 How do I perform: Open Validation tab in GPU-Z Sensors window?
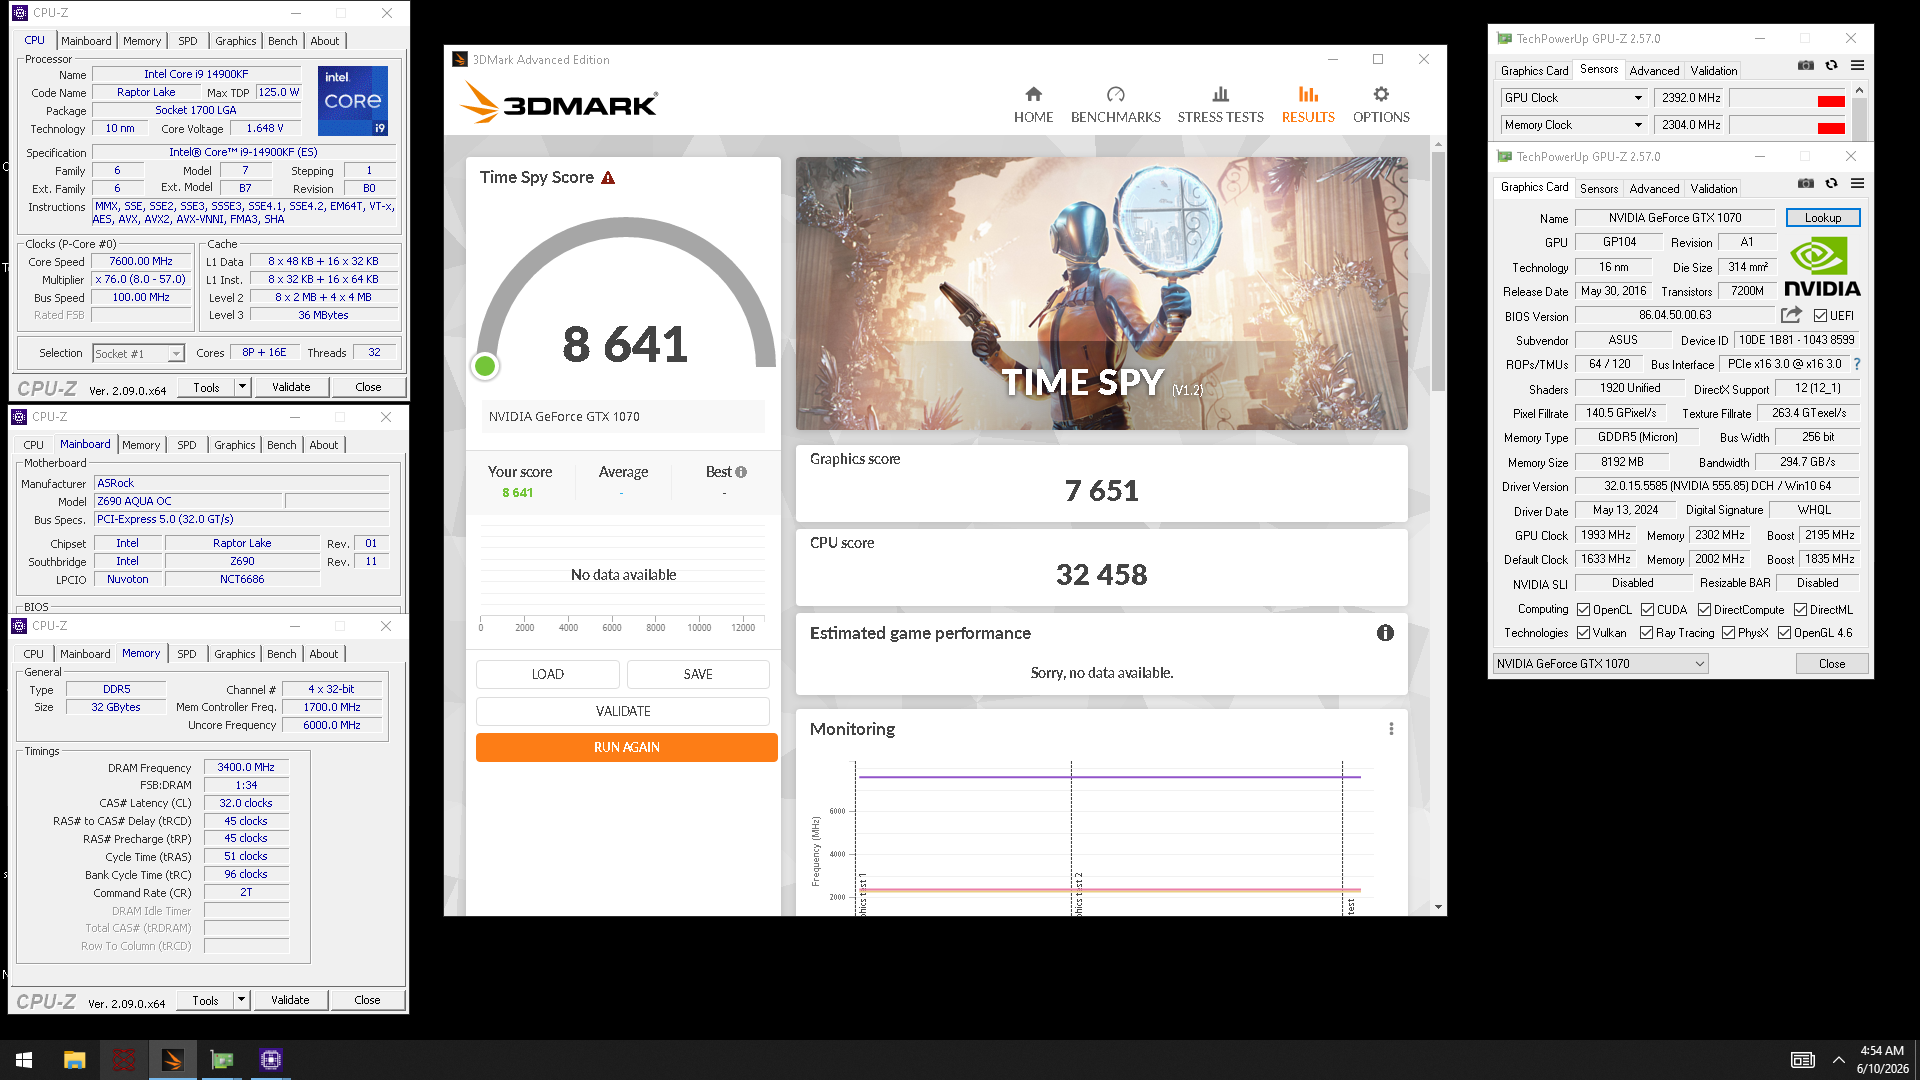[1714, 71]
